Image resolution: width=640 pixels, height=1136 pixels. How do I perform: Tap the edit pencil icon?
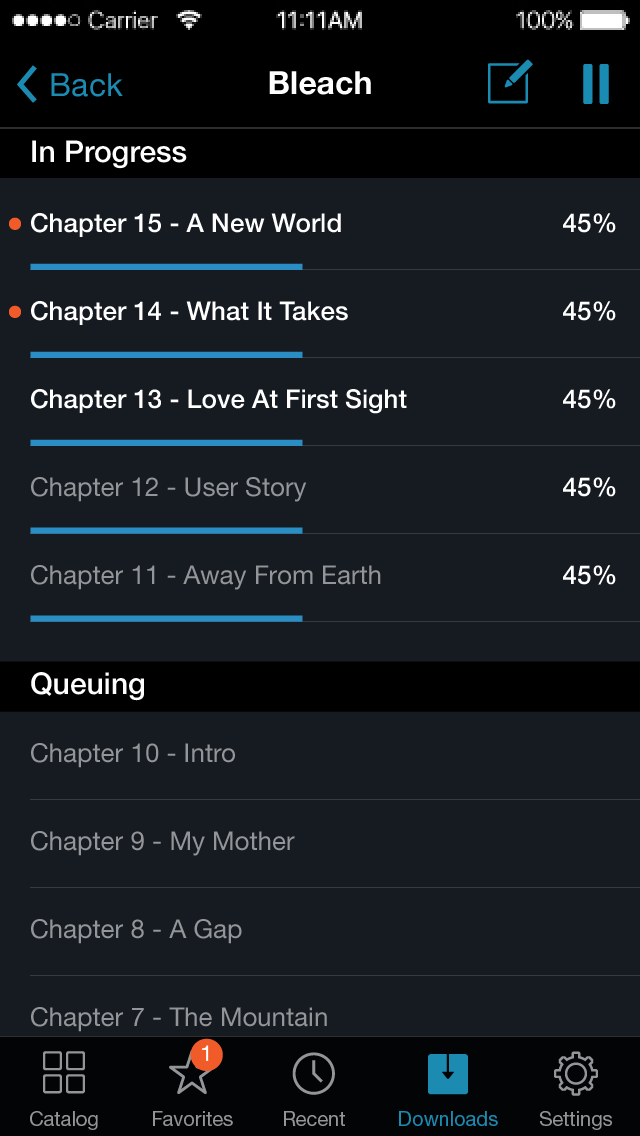[x=509, y=83]
